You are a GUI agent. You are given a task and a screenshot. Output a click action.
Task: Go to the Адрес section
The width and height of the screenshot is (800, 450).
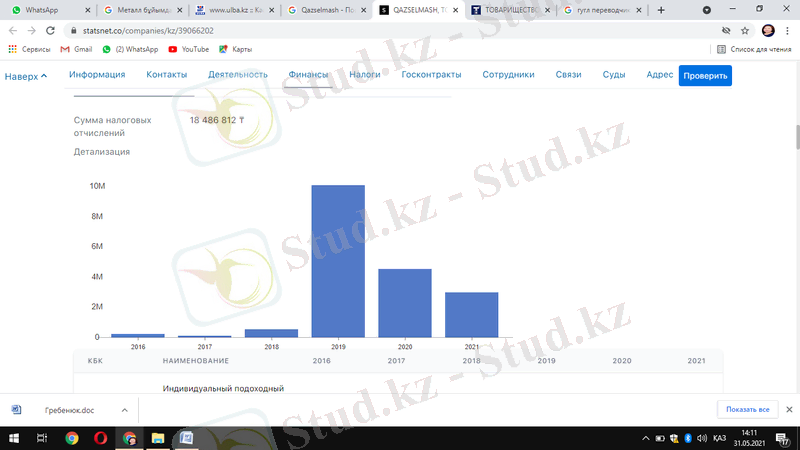(x=660, y=74)
